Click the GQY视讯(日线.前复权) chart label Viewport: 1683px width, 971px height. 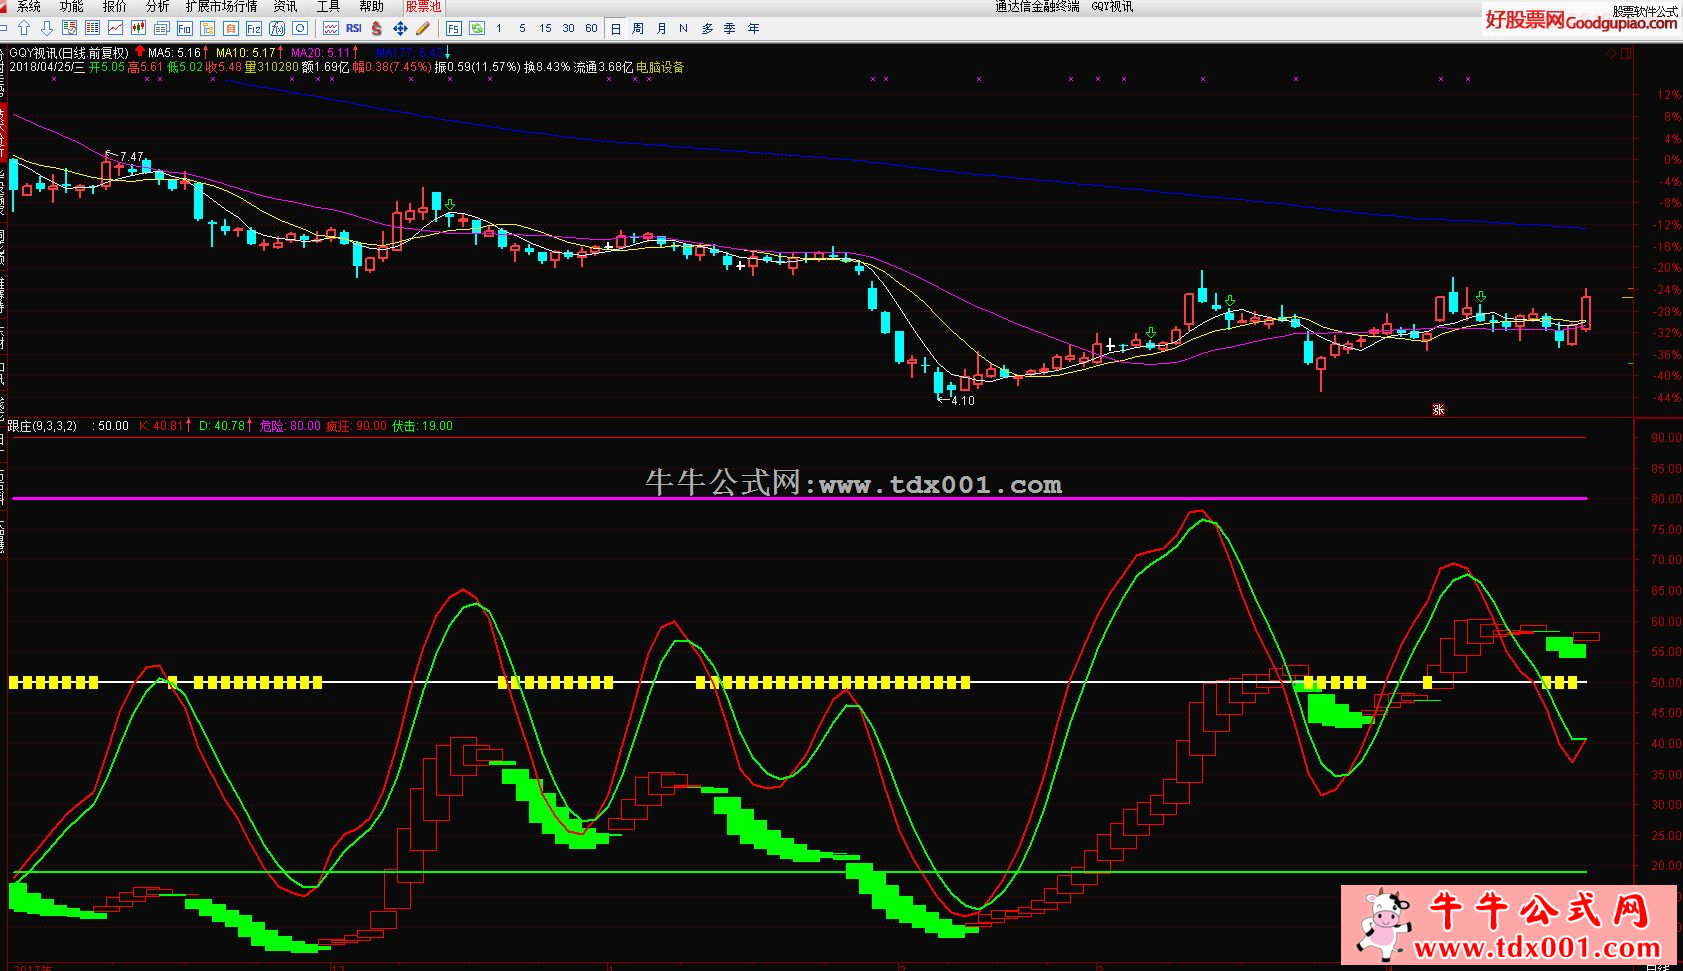pyautogui.click(x=69, y=53)
